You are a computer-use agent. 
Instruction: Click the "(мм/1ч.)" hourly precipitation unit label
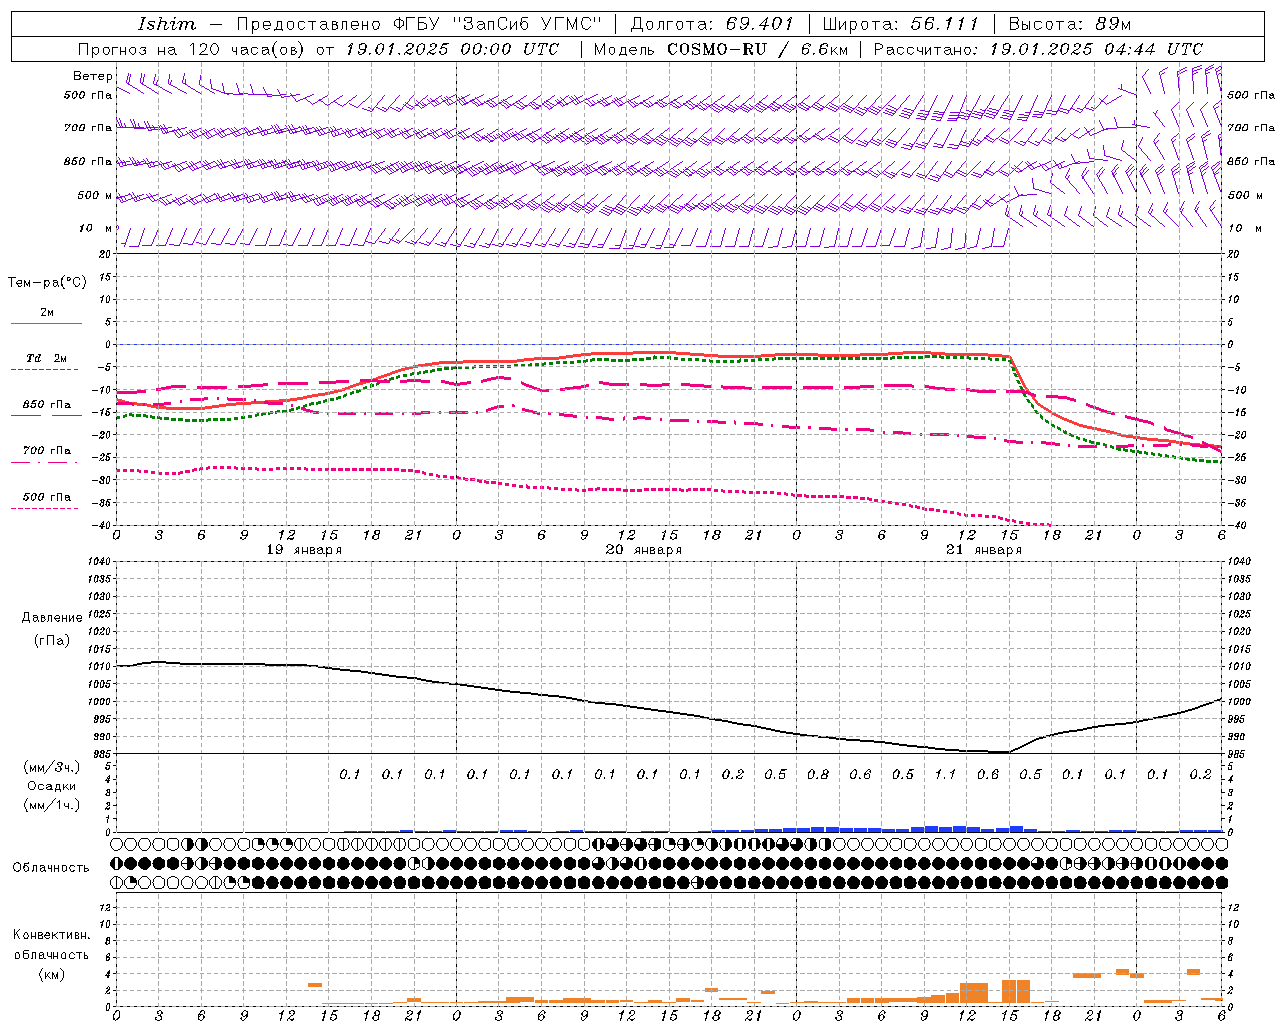click(x=52, y=805)
